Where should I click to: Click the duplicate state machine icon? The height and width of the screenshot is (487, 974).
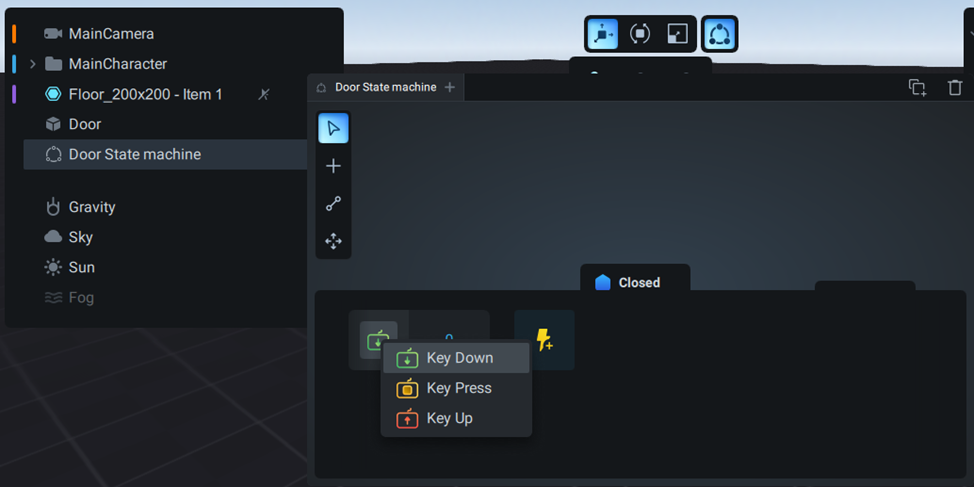point(917,88)
